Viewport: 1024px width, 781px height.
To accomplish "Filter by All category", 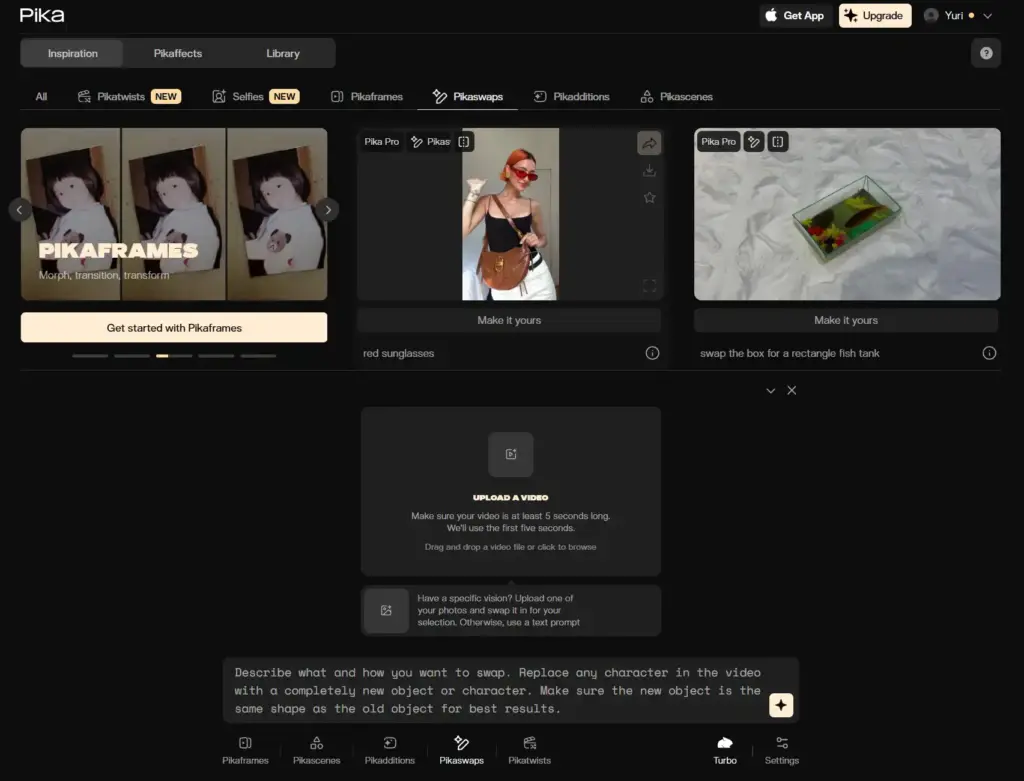I will coord(41,97).
